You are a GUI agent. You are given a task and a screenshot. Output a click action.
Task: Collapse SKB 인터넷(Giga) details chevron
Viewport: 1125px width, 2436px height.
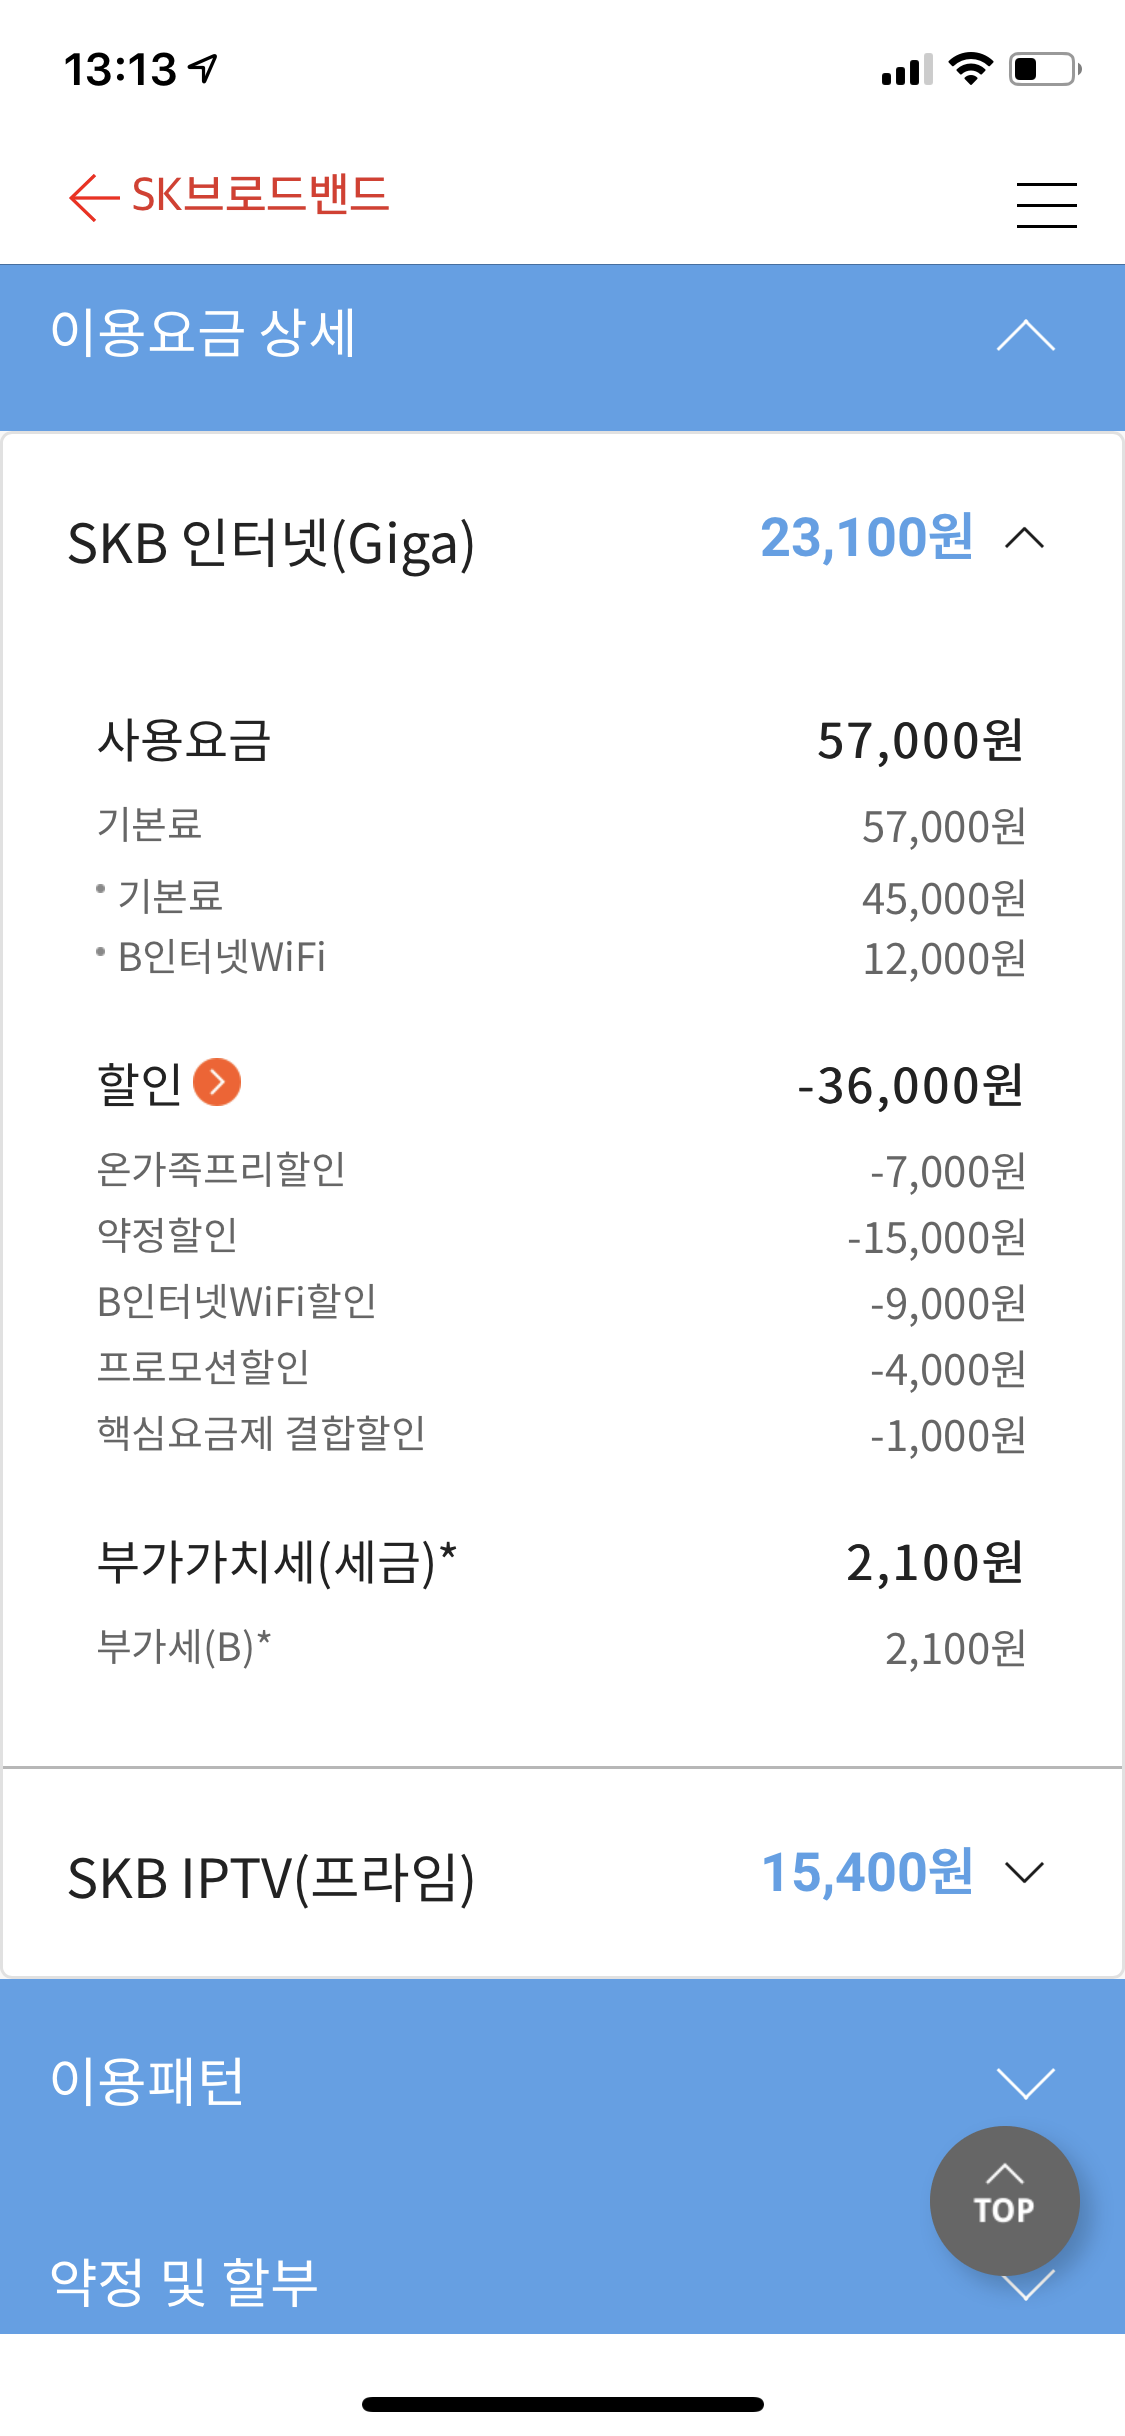(1025, 539)
